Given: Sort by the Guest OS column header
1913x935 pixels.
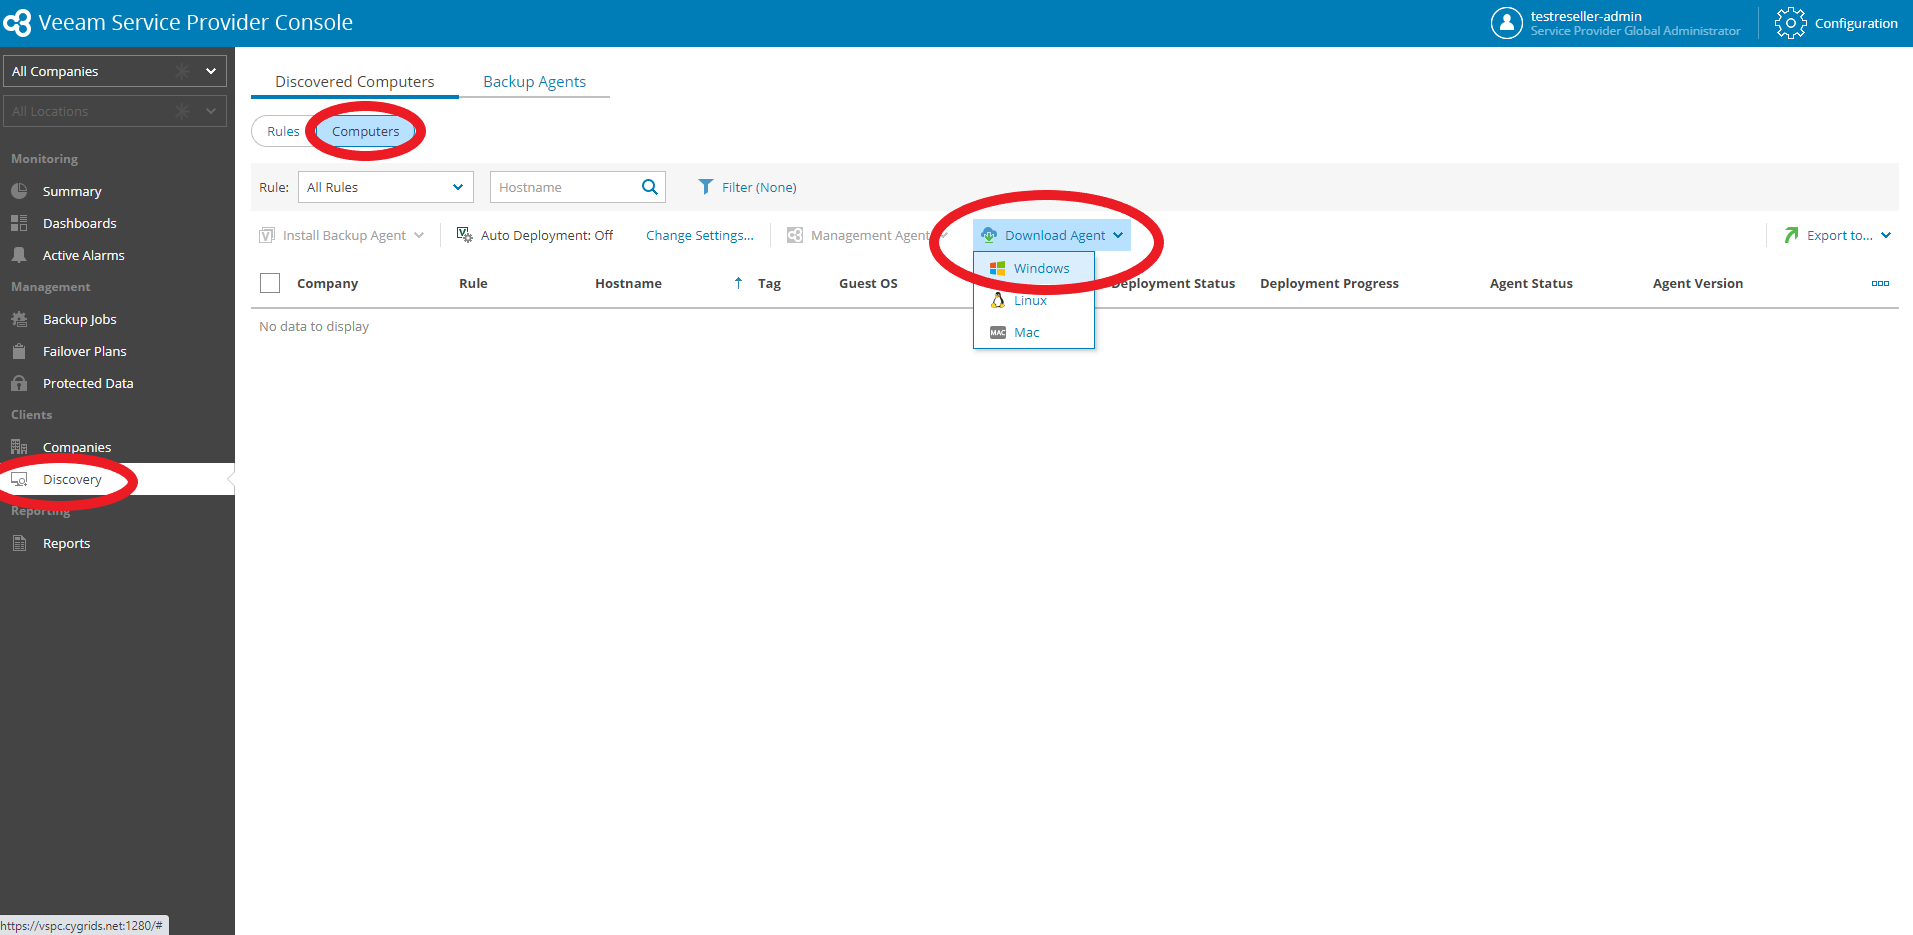Looking at the screenshot, I should coord(868,283).
